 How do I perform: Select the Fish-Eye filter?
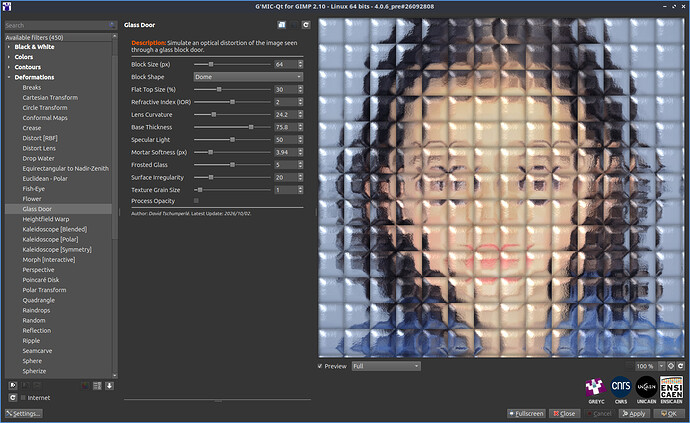point(33,189)
